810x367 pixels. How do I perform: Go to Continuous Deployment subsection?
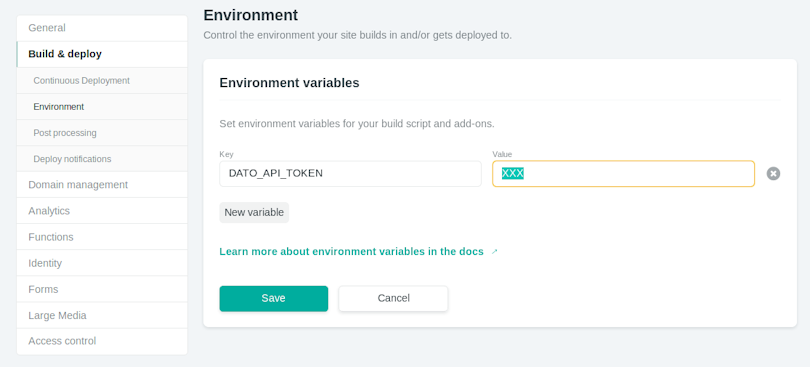coord(102,81)
